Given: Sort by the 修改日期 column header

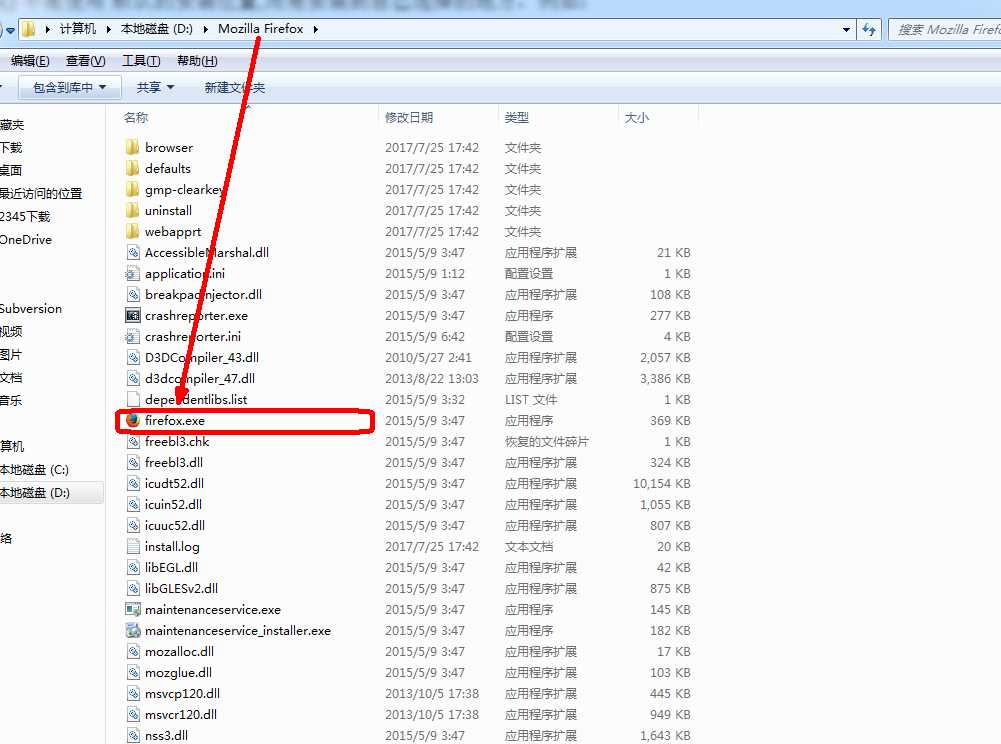Looking at the screenshot, I should coord(409,118).
